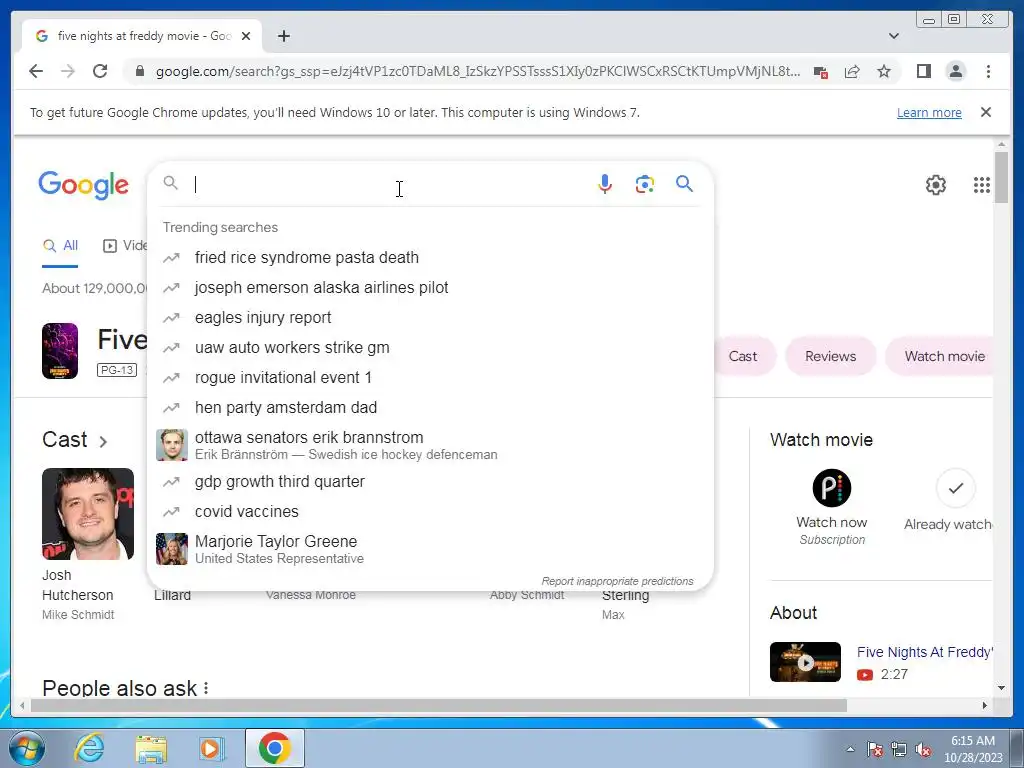Open Chrome three-dot menu

pos(988,71)
